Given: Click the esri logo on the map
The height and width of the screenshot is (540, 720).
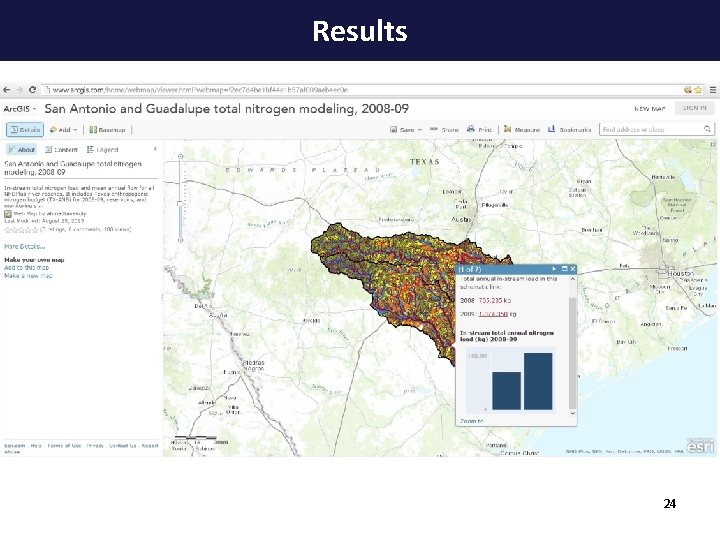Looking at the screenshot, I should tap(701, 445).
